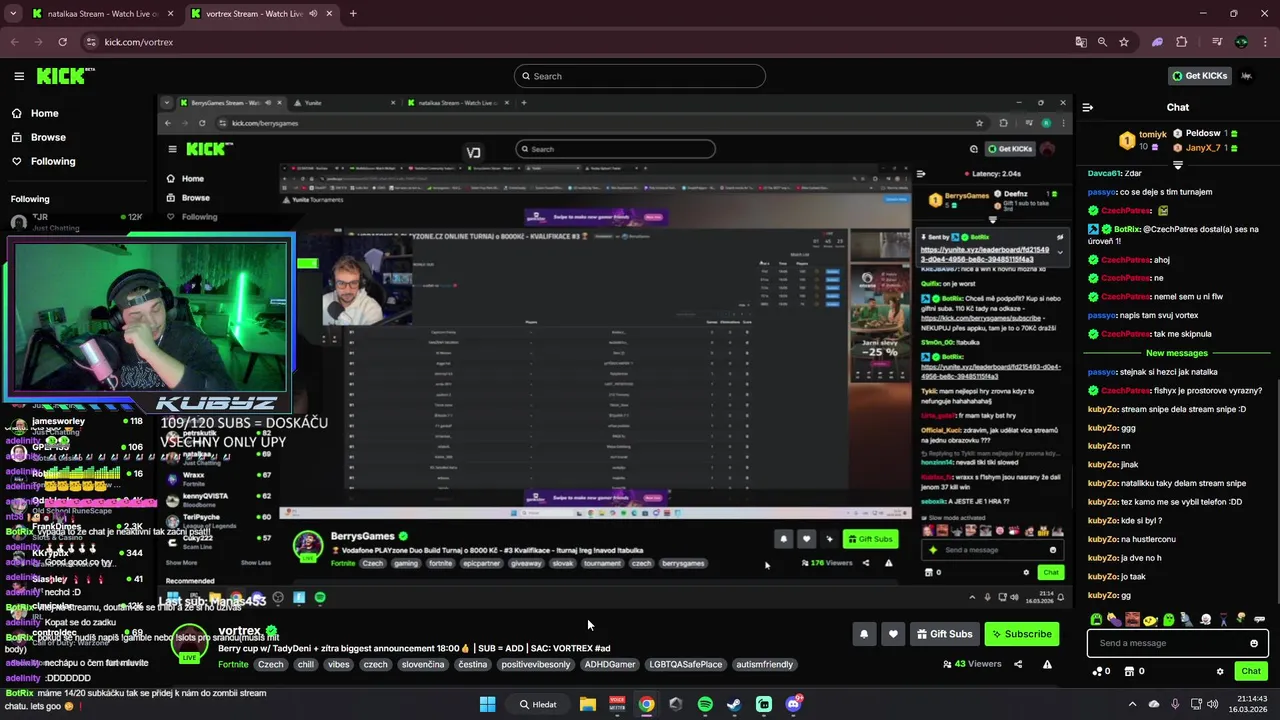Click the green alien chat emote
Image resolution: width=1280 pixels, height=720 pixels.
tap(1096, 620)
